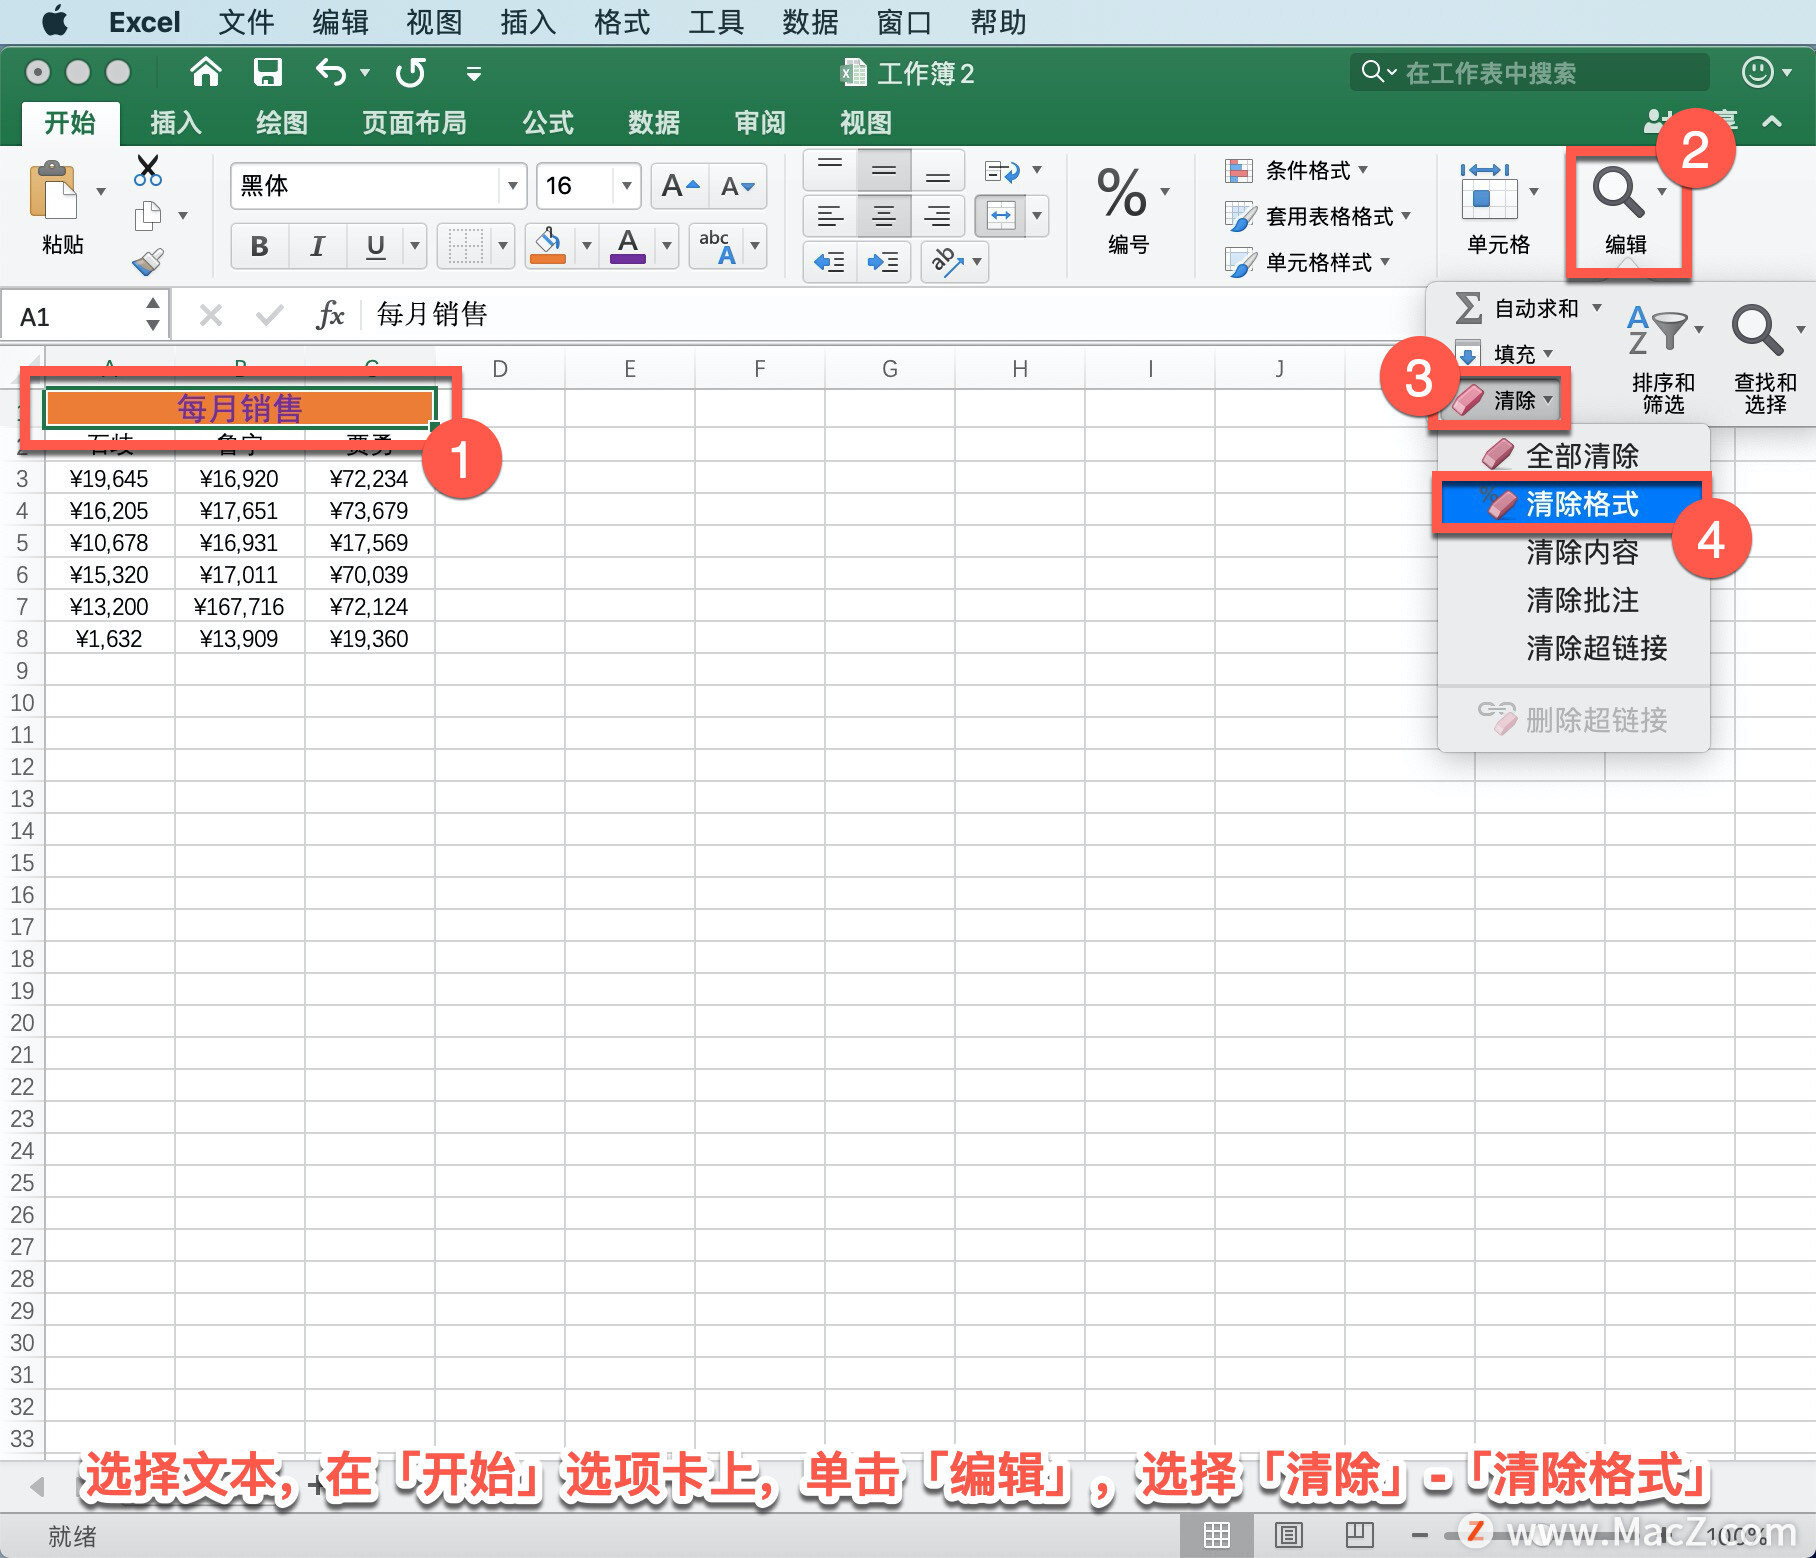The height and width of the screenshot is (1558, 1816).
Task: Switch to the Page Layout ribbon tab
Action: click(414, 123)
